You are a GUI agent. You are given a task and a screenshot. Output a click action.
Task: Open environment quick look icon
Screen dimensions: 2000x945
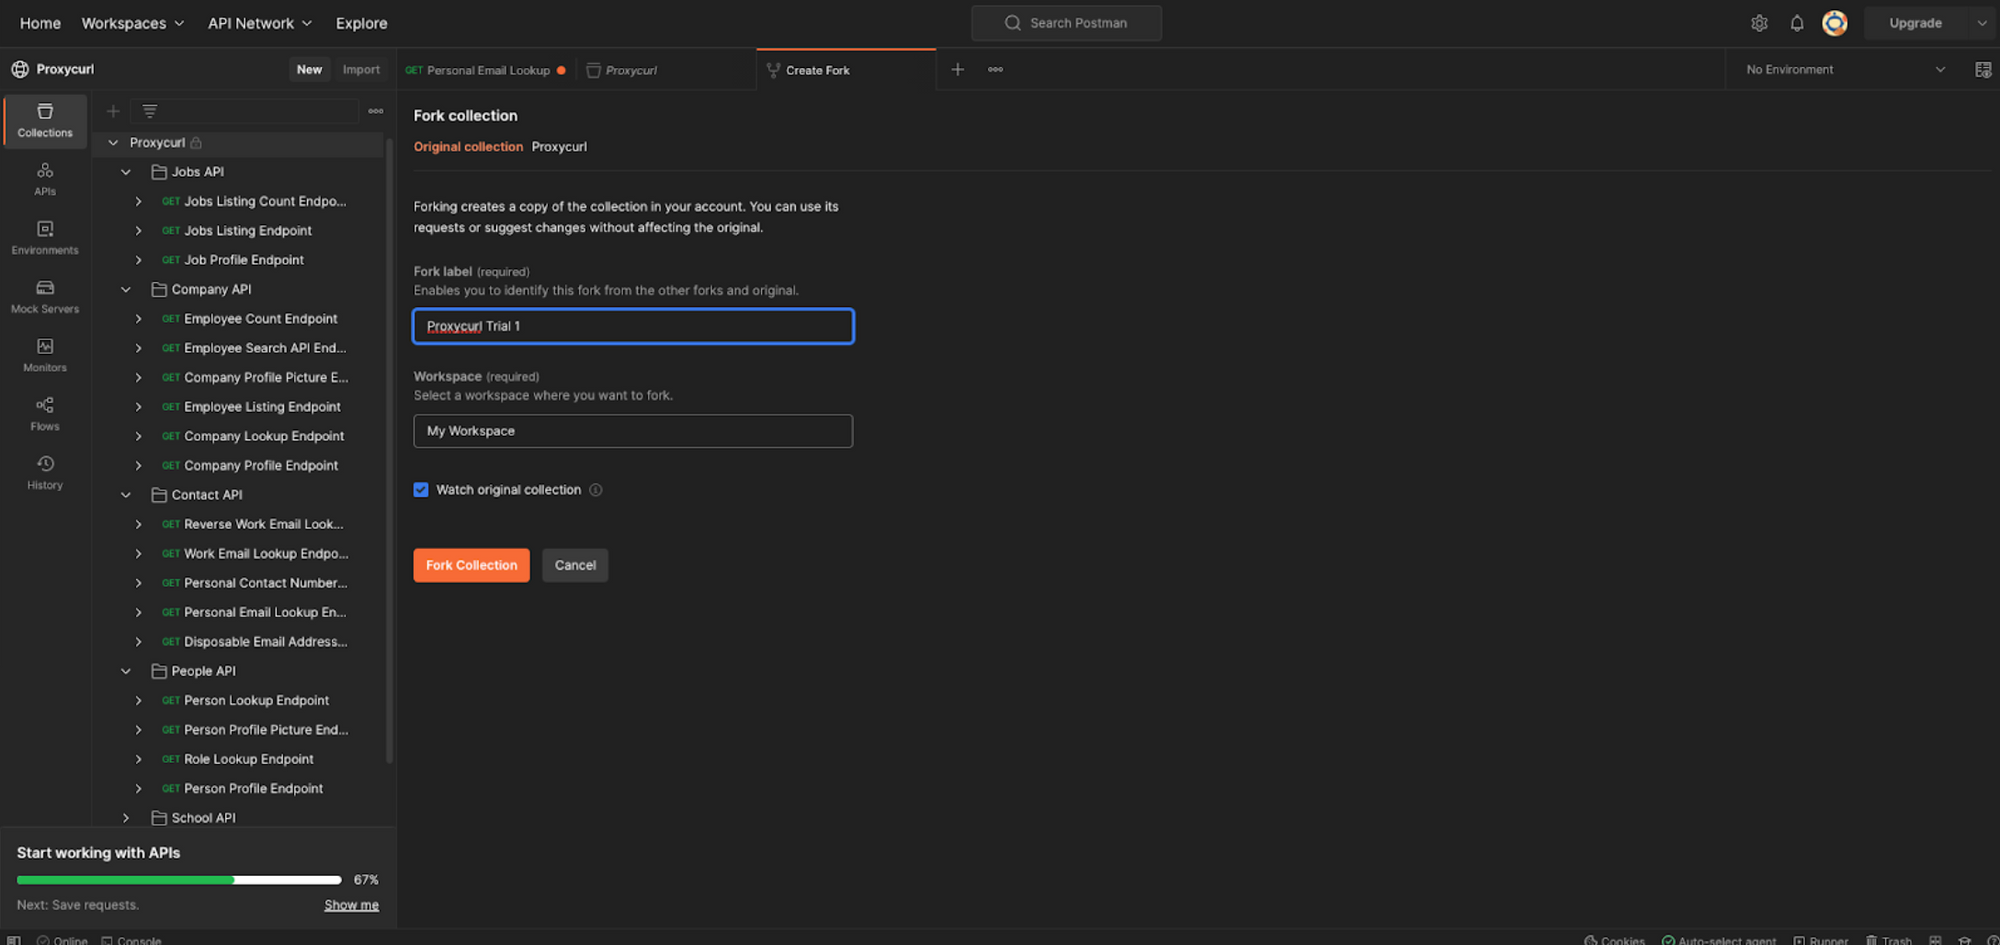1983,69
